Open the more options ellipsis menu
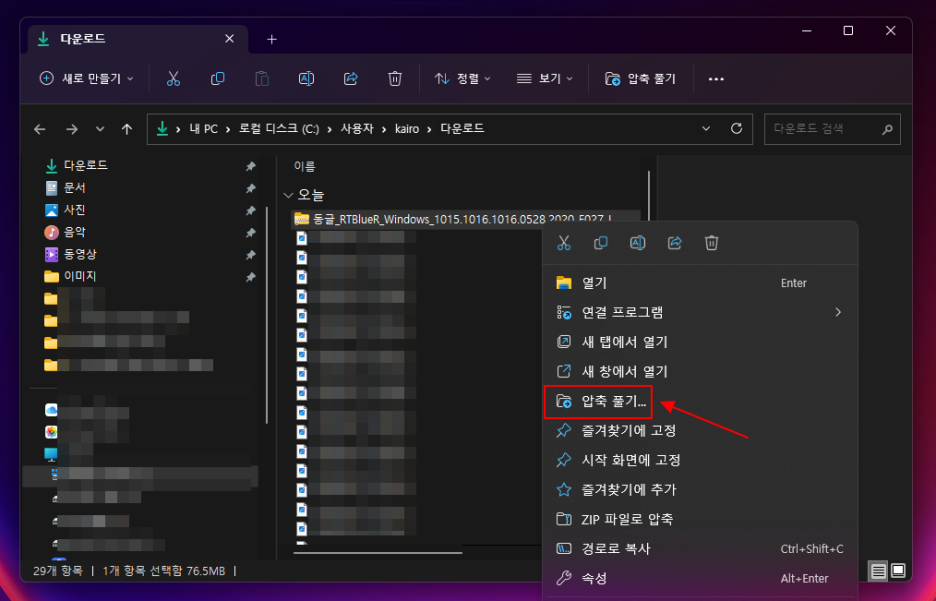936x601 pixels. (x=716, y=79)
